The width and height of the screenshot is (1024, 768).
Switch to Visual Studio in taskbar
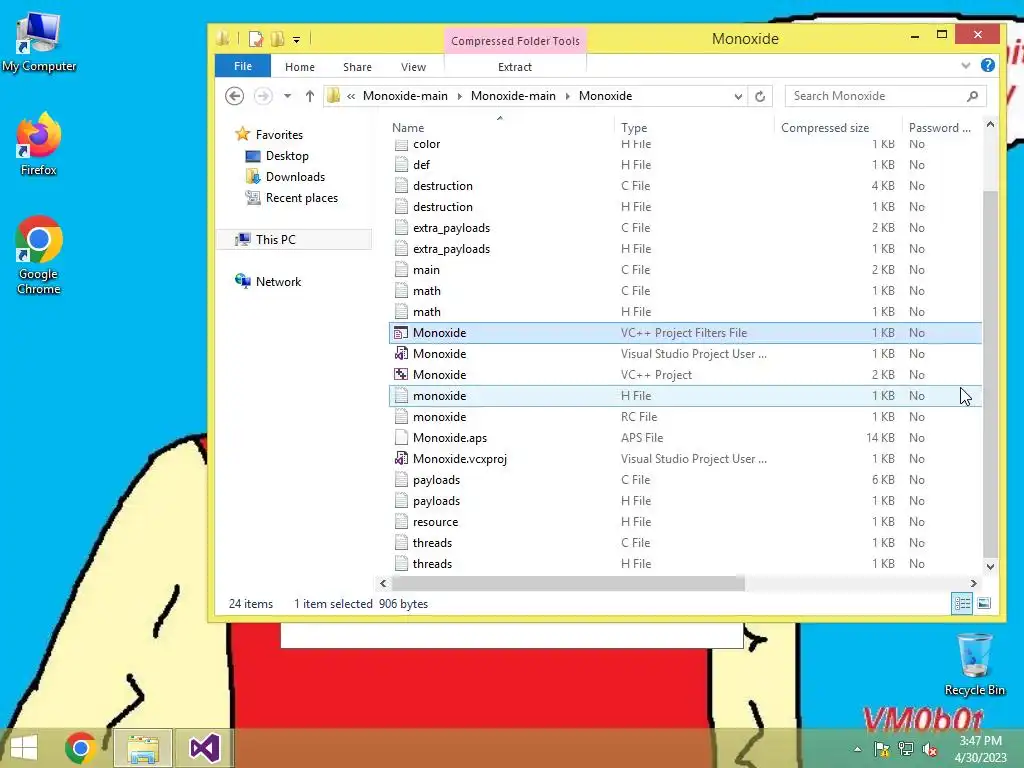(x=204, y=748)
